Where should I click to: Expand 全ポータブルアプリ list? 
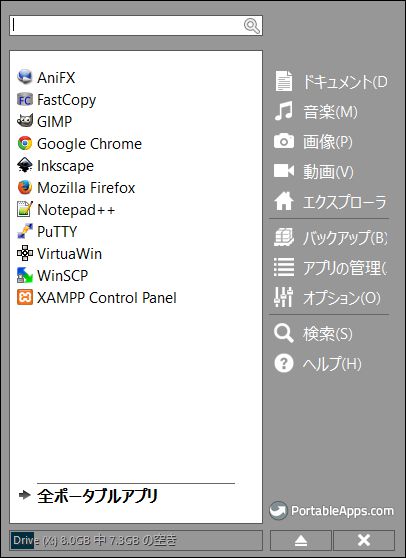97,496
